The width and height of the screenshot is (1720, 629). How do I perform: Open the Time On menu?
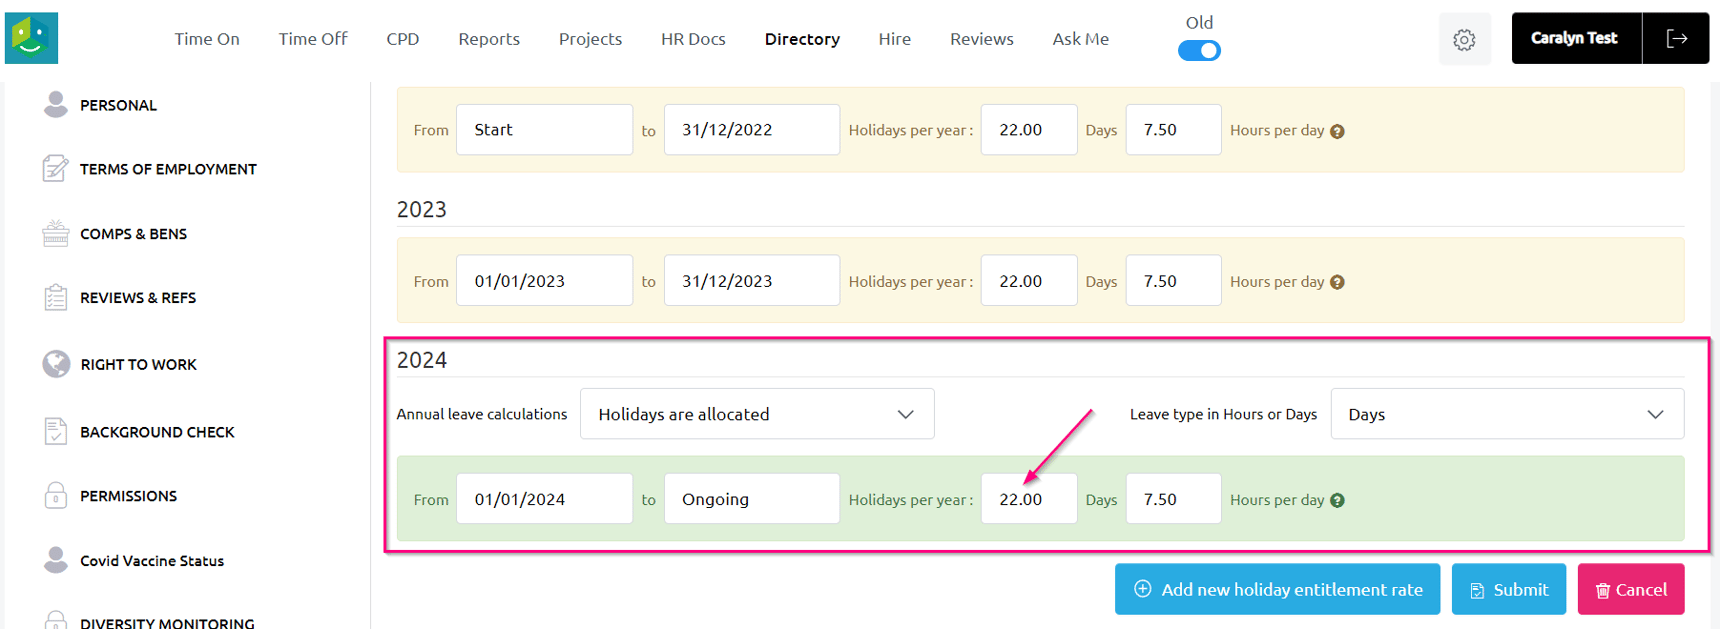coord(207,39)
